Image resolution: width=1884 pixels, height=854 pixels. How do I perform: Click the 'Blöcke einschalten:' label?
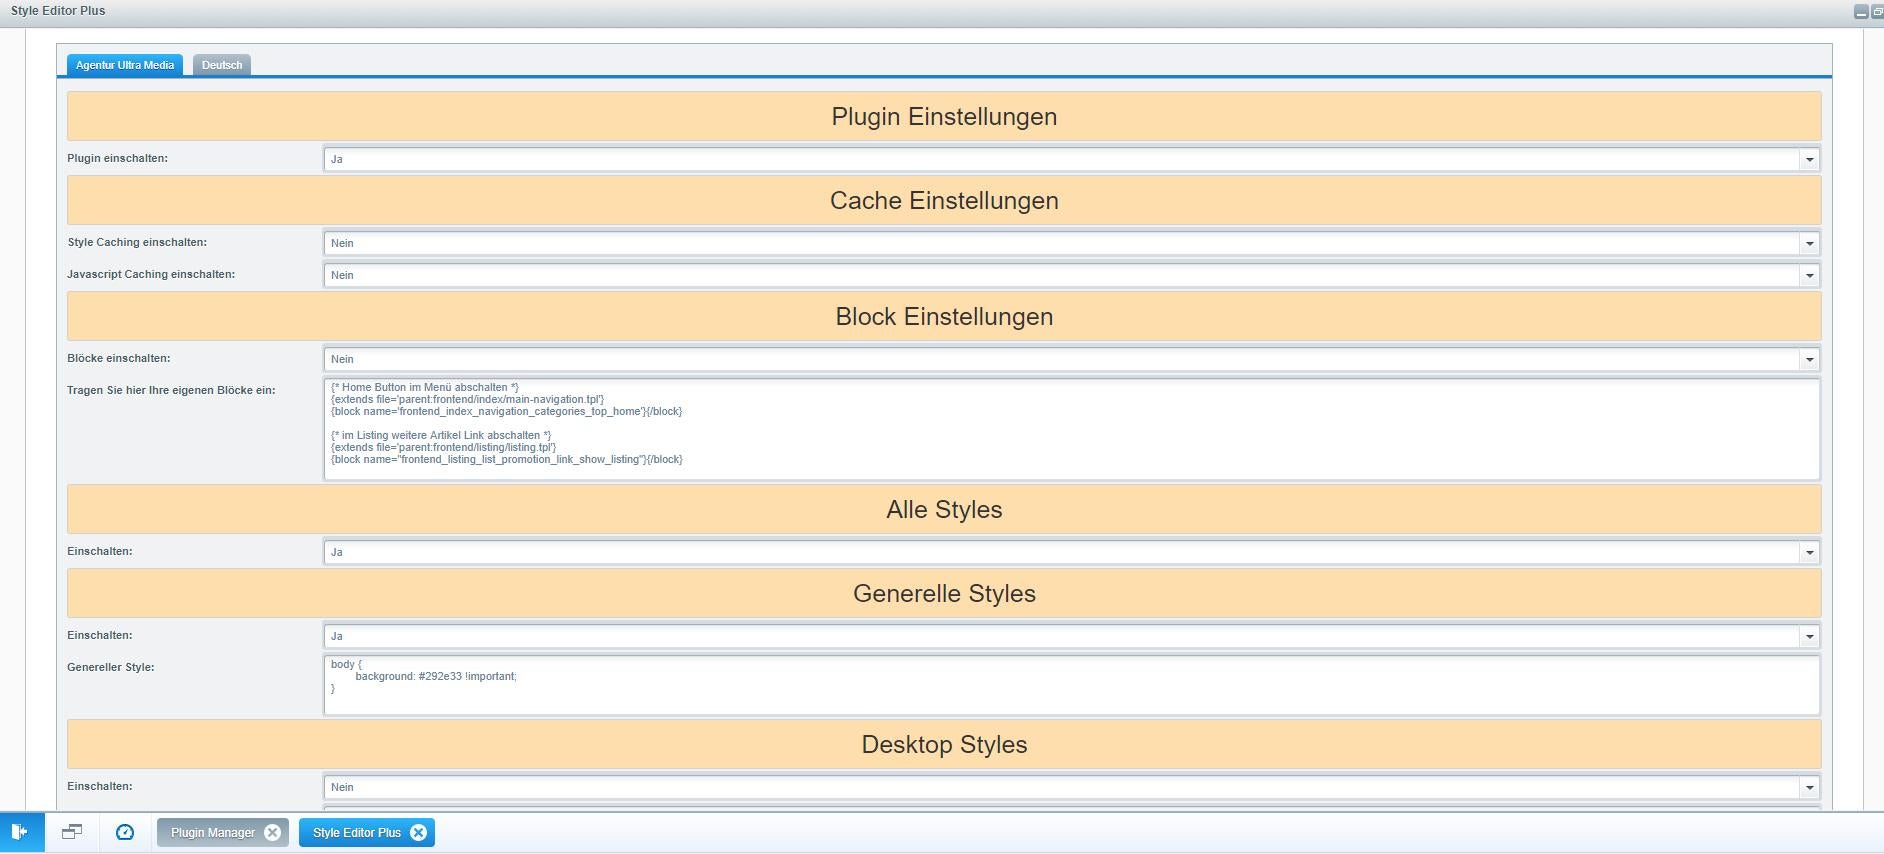click(118, 358)
